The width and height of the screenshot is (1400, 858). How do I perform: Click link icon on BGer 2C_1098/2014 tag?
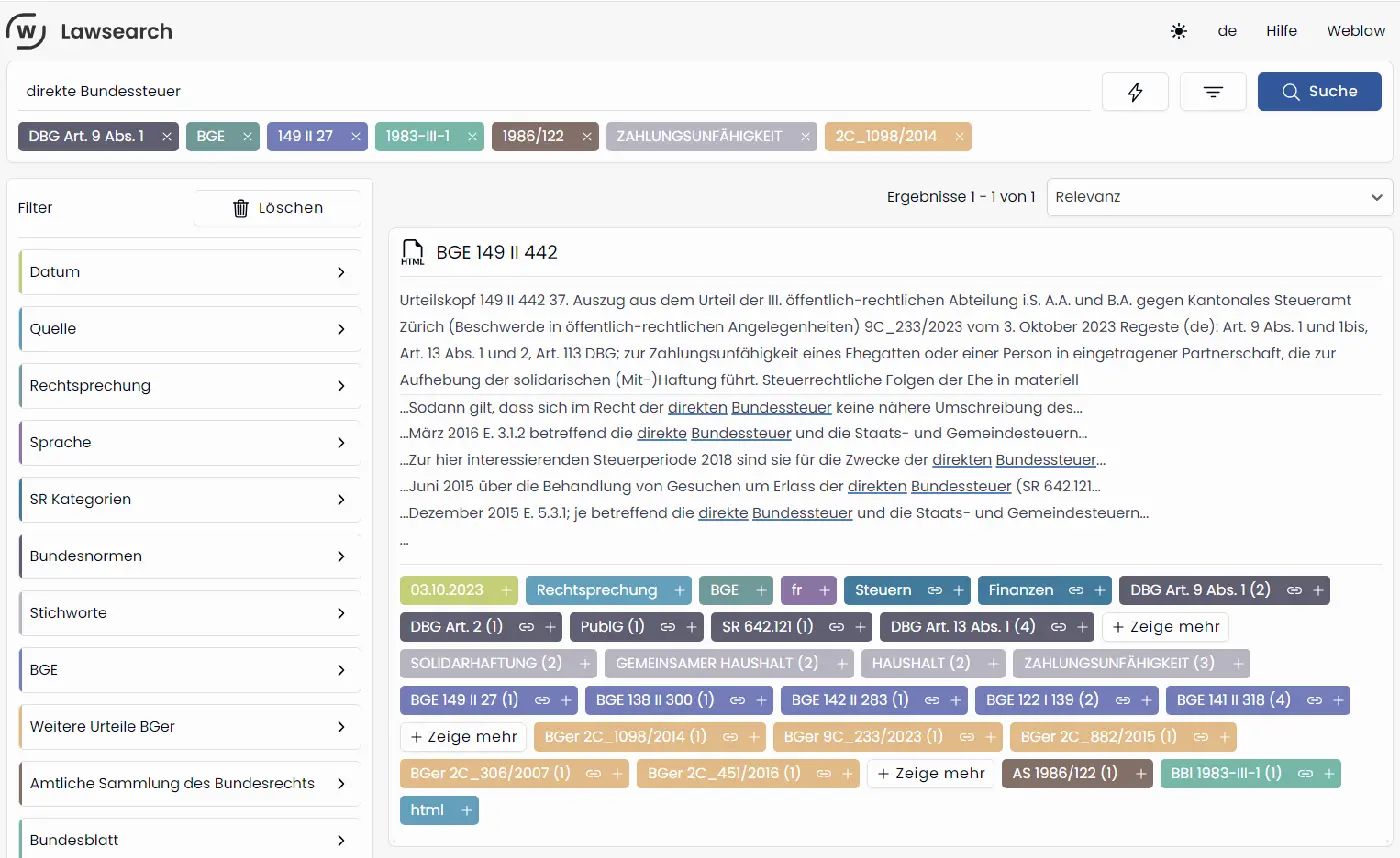[729, 737]
